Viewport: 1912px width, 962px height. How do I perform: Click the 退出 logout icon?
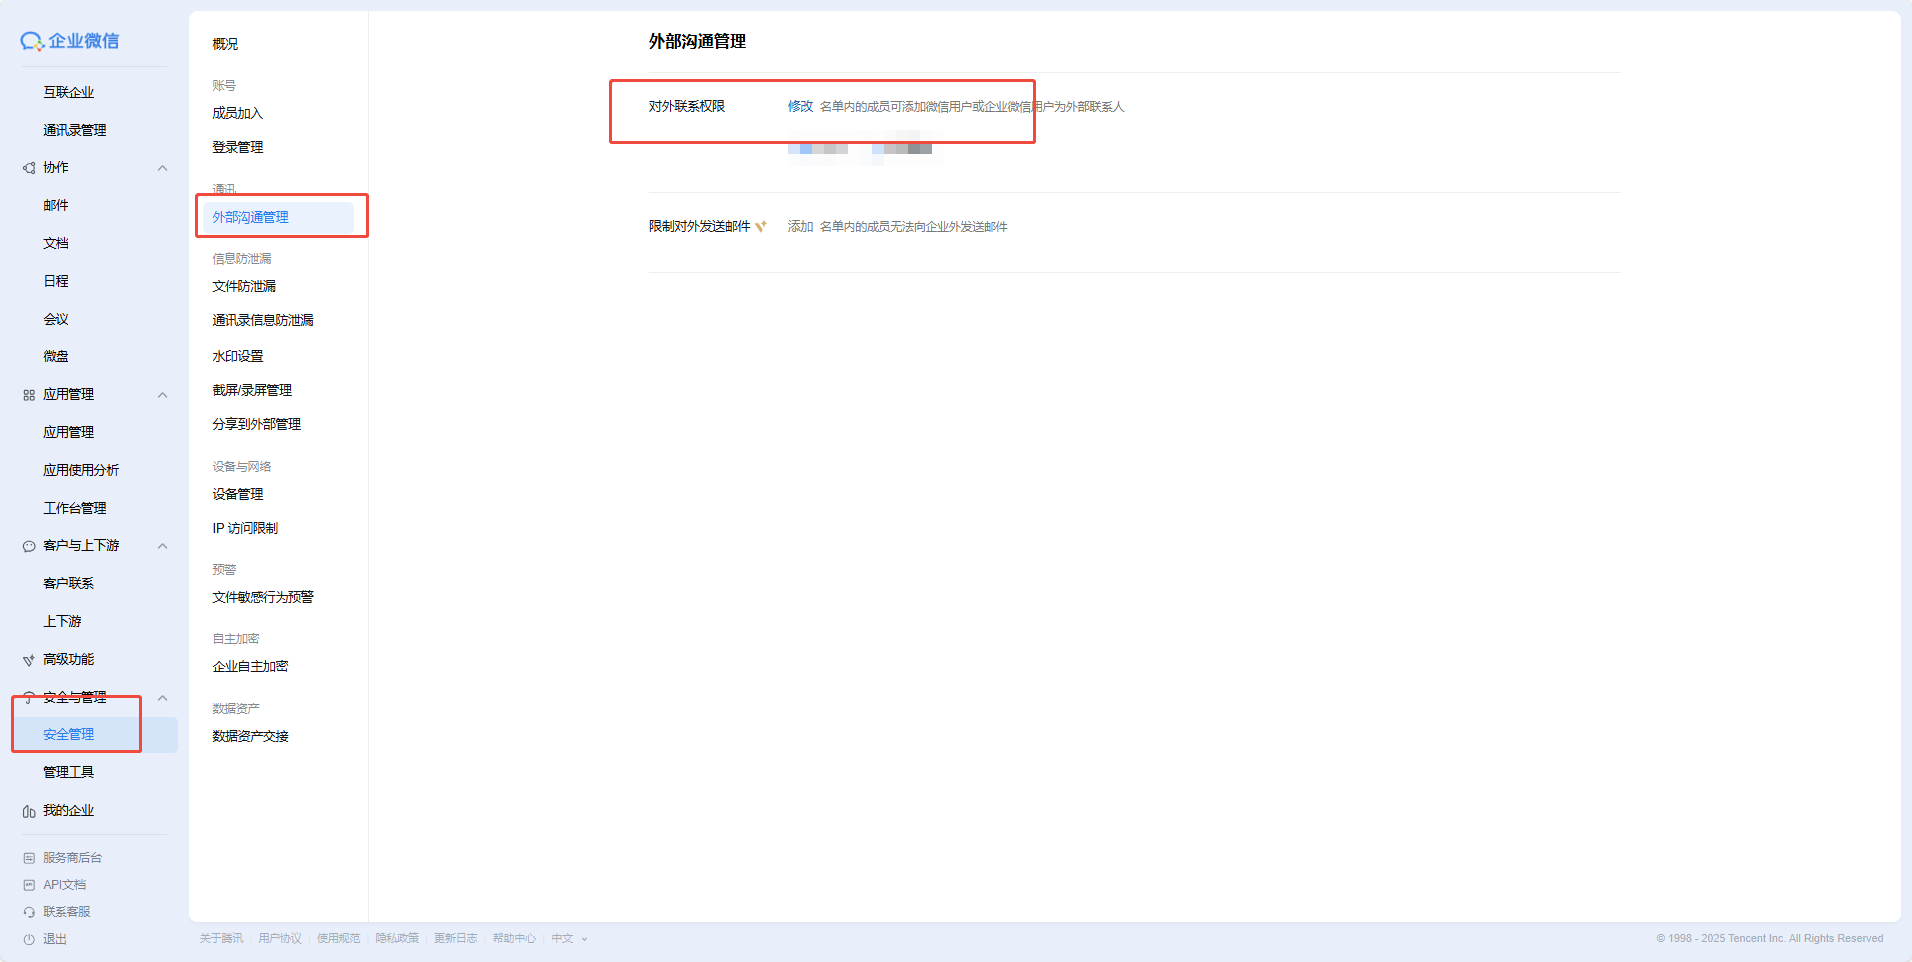pos(28,938)
